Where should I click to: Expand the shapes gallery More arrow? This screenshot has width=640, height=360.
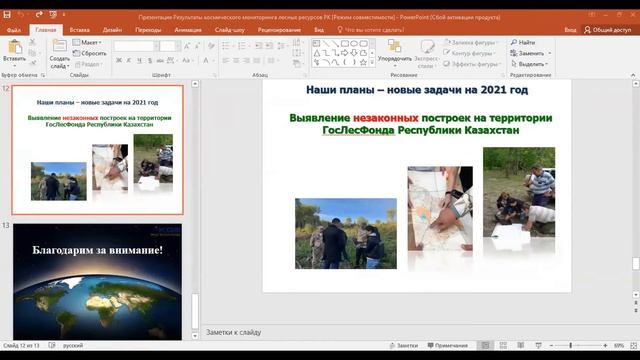click(x=372, y=62)
